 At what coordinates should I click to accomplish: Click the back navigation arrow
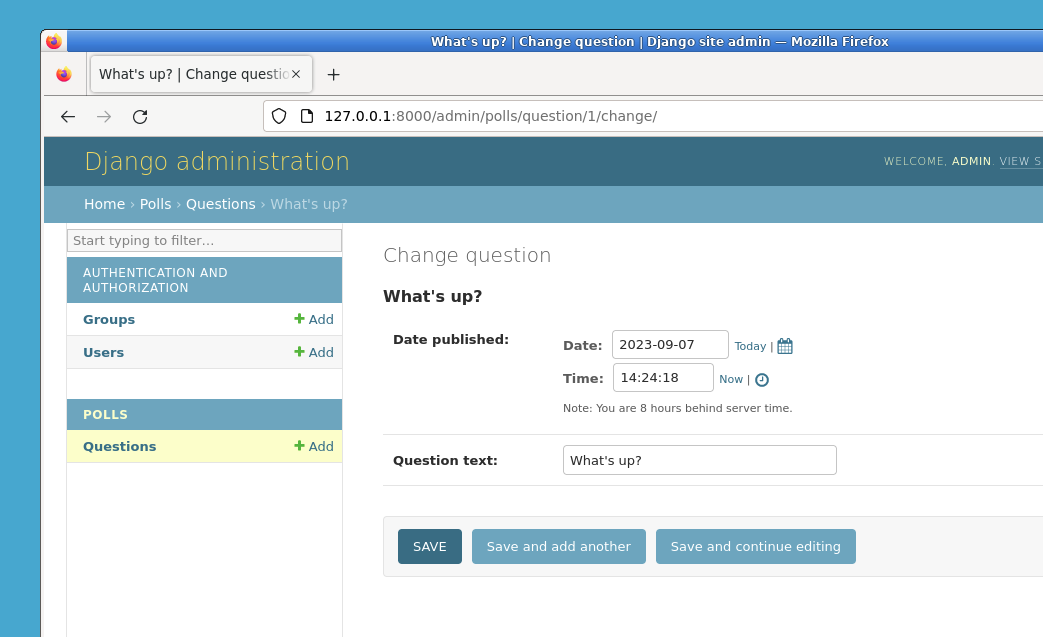(x=67, y=116)
